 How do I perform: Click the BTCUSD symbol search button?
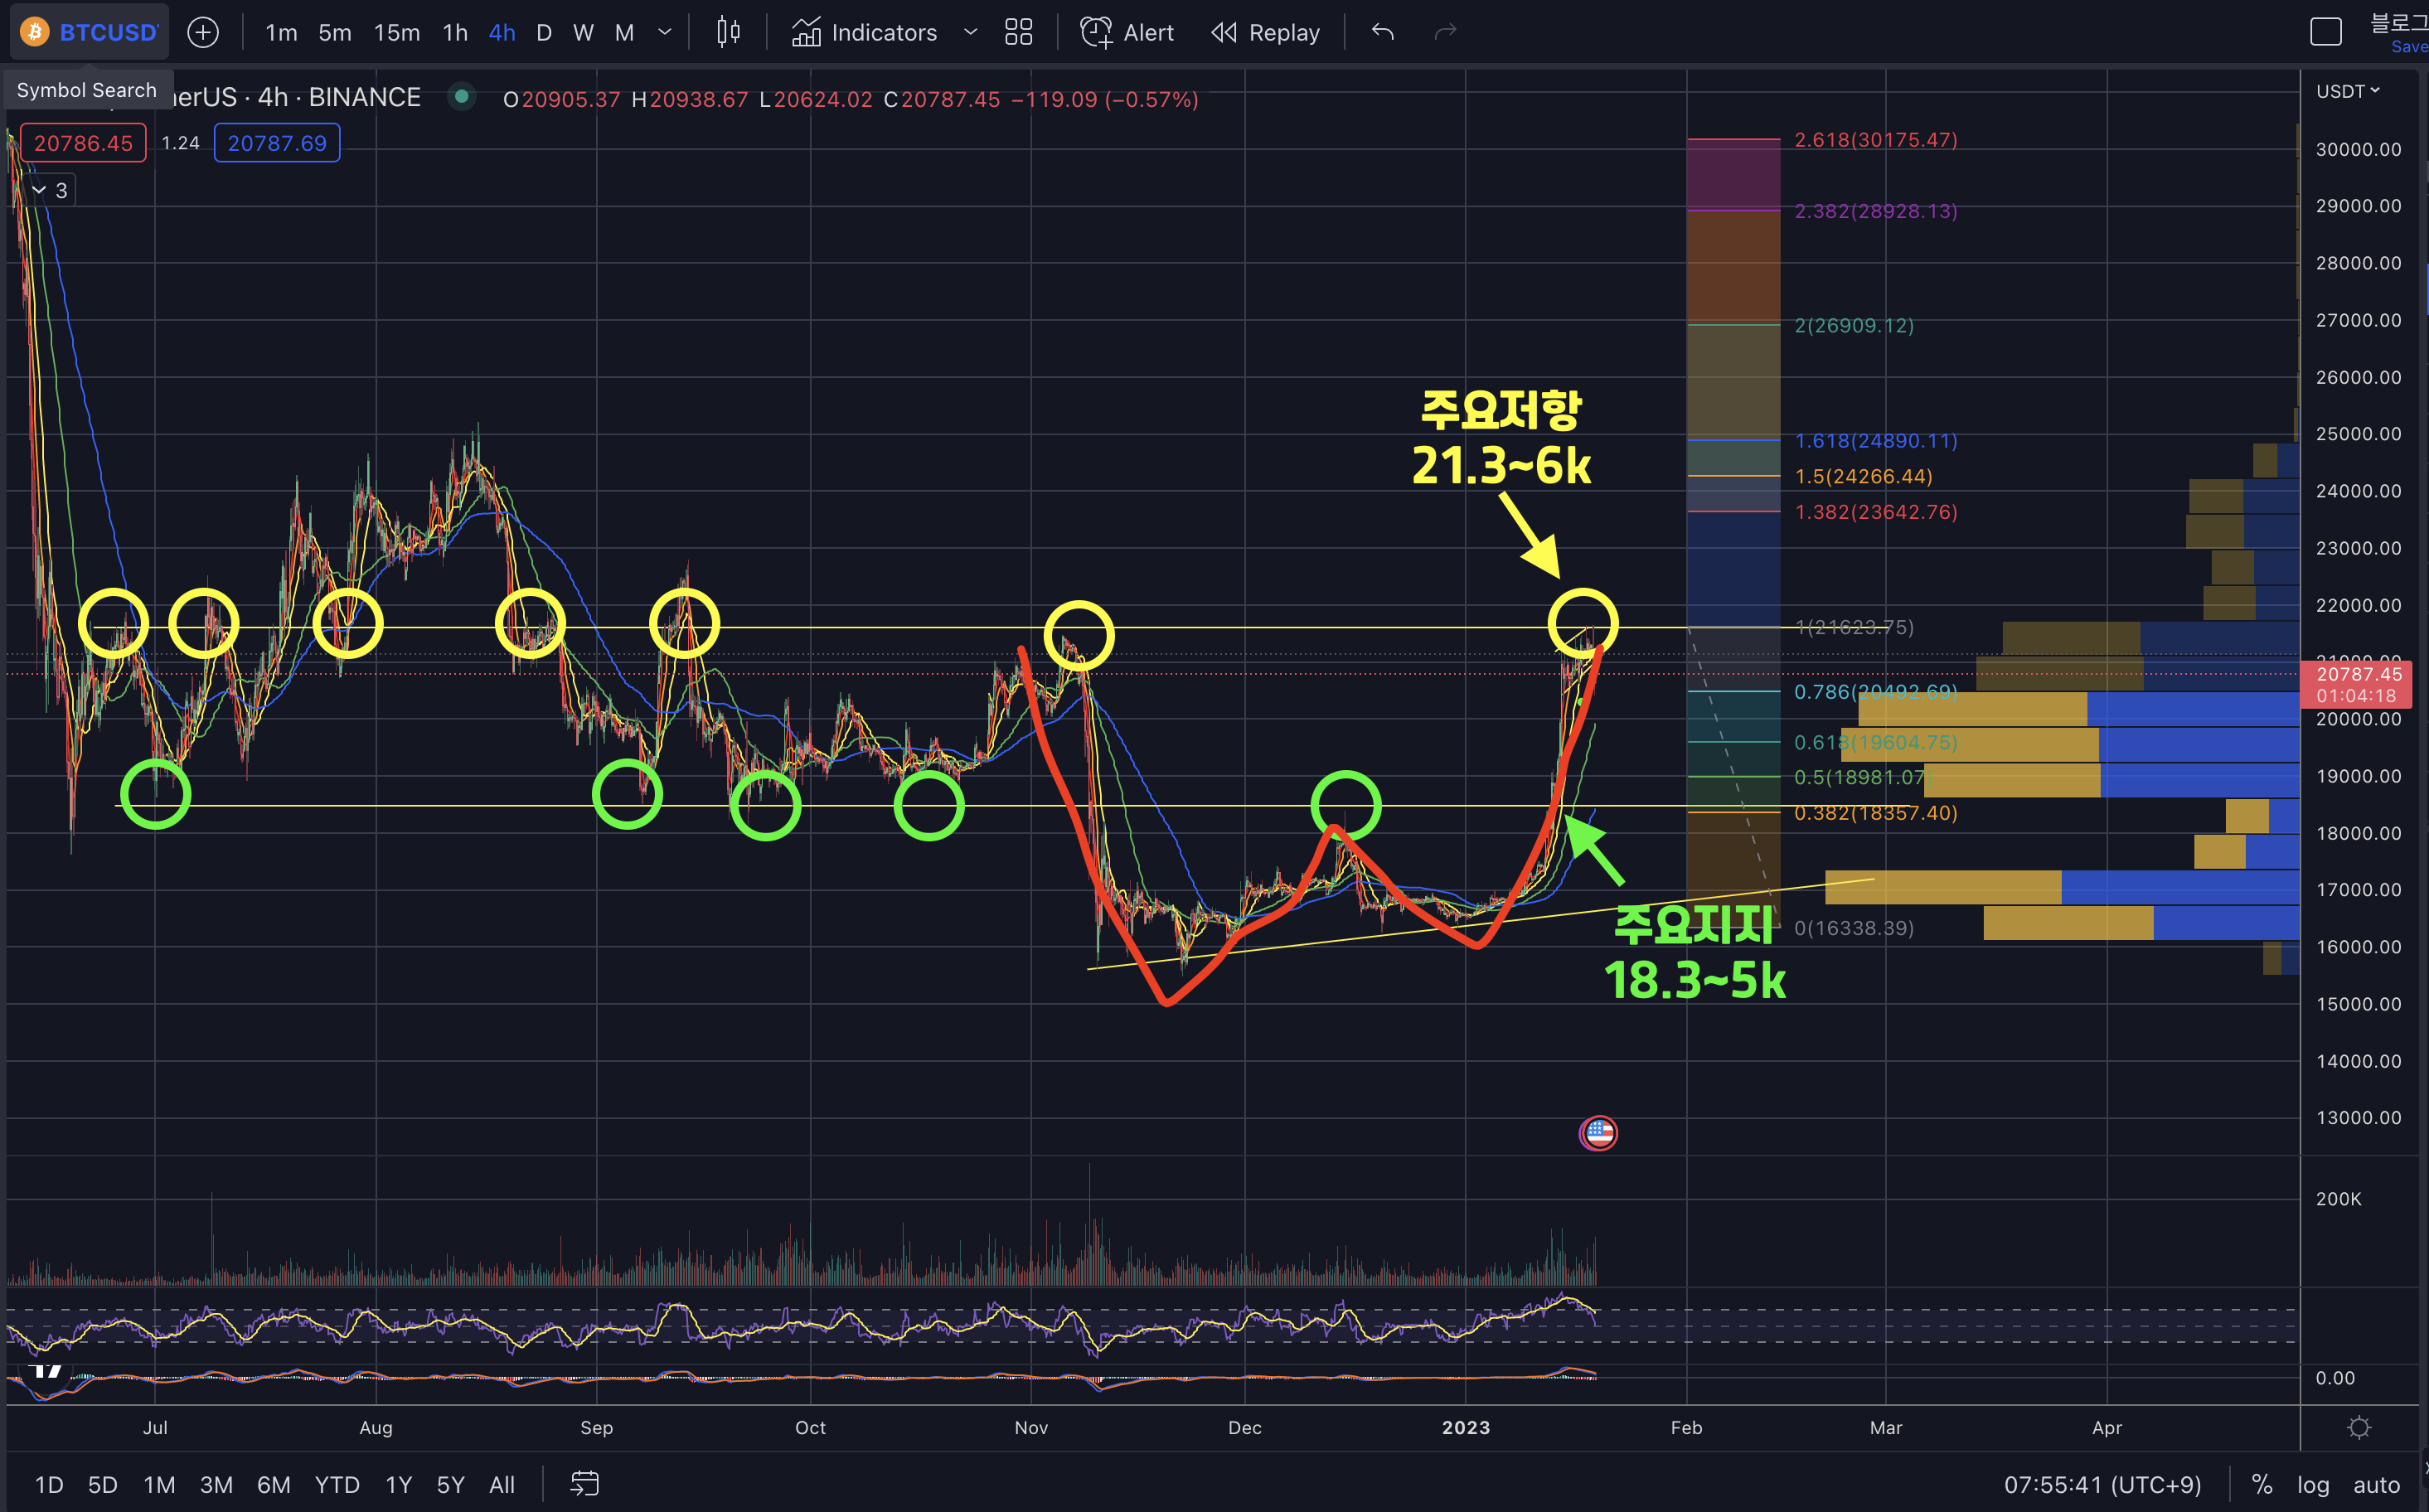pyautogui.click(x=90, y=33)
